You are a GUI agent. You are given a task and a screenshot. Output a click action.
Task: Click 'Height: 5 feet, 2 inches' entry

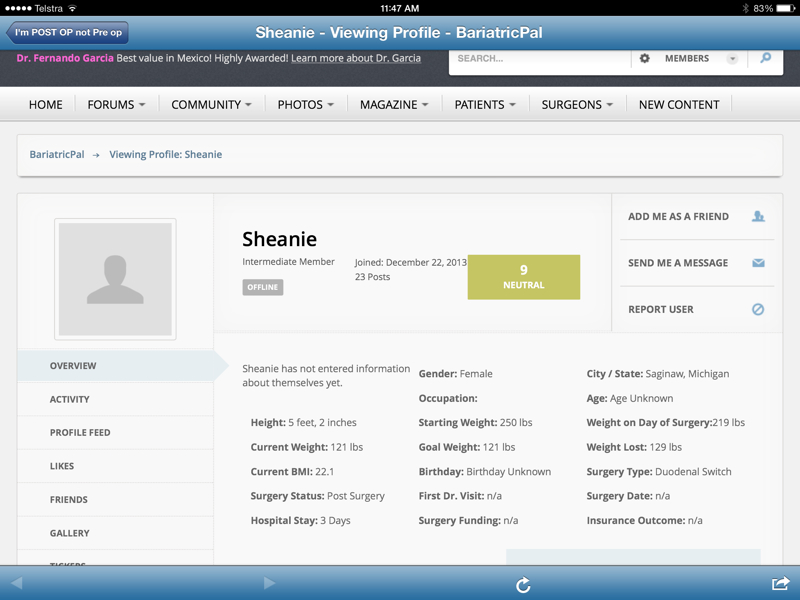click(304, 422)
